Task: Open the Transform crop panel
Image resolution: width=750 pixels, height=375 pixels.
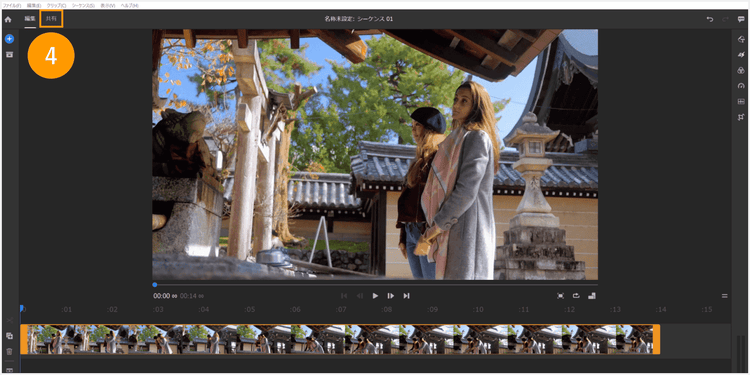Action: (741, 117)
